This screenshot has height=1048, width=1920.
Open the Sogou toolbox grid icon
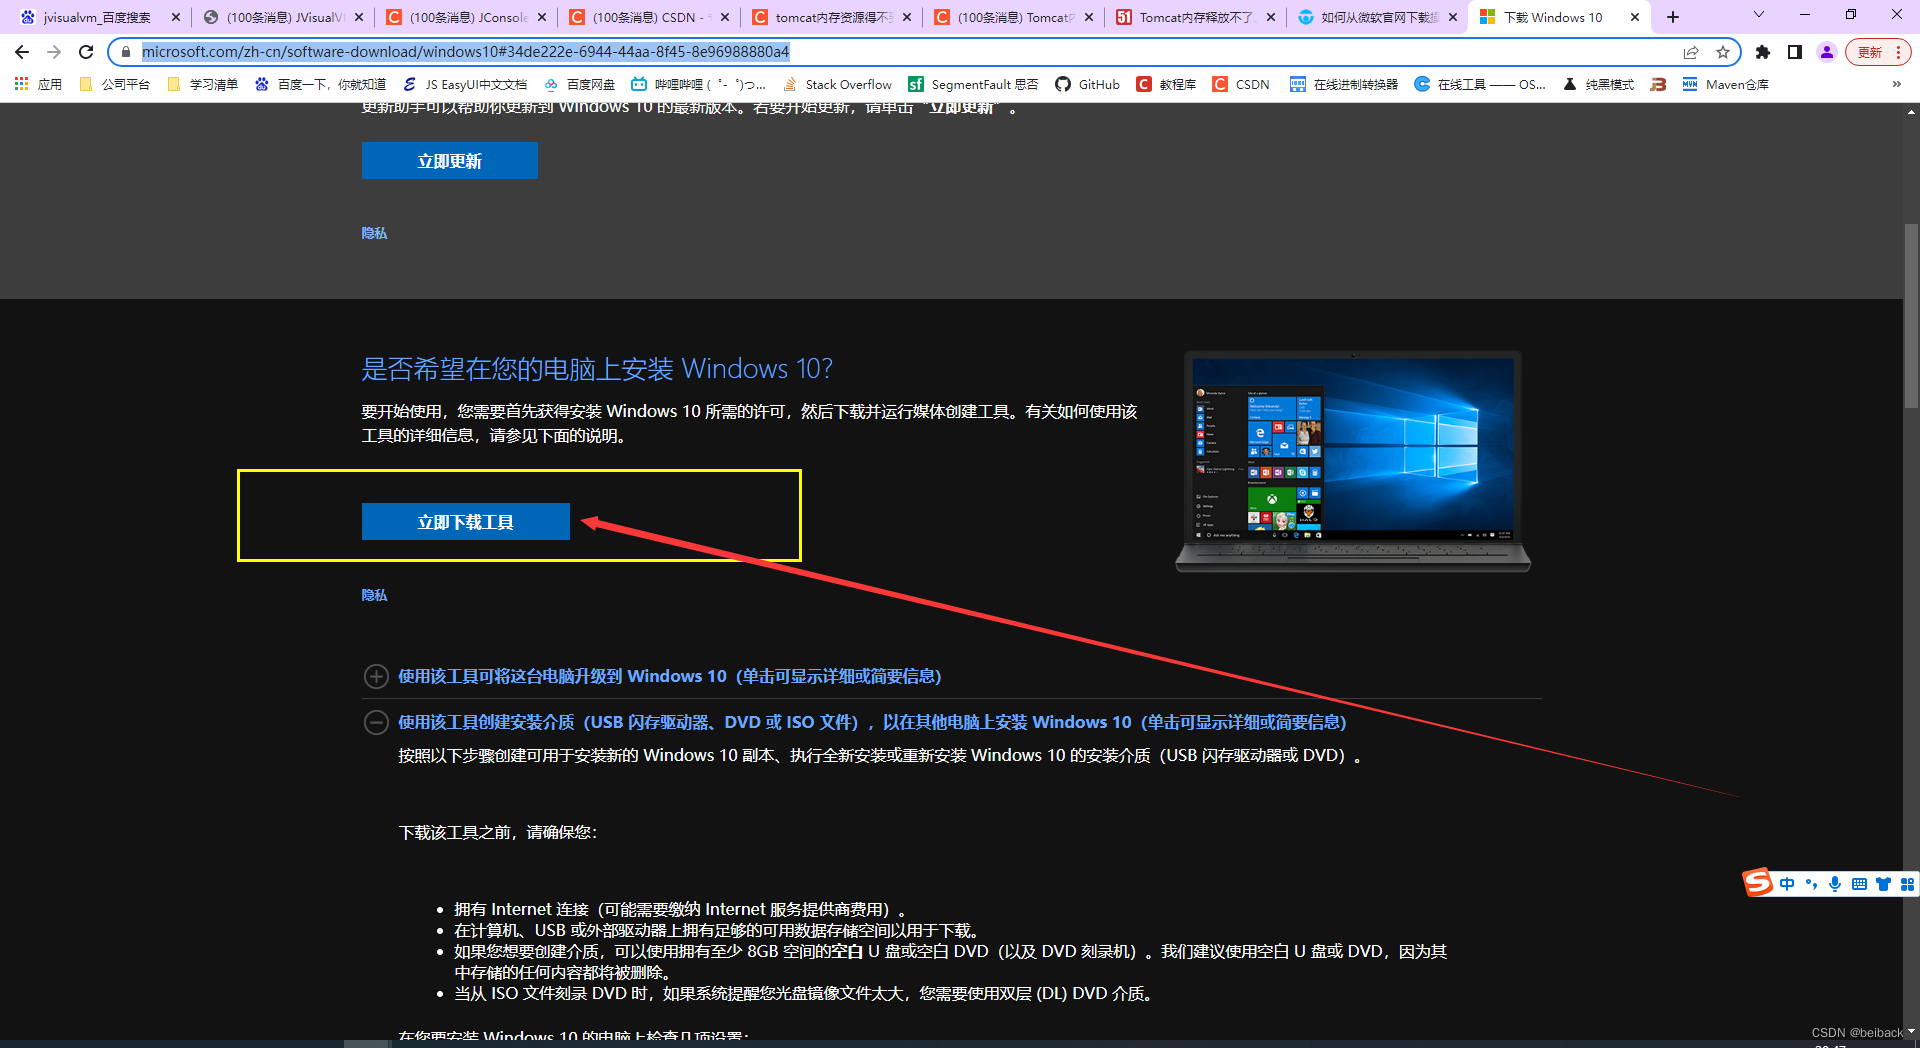tap(1907, 884)
